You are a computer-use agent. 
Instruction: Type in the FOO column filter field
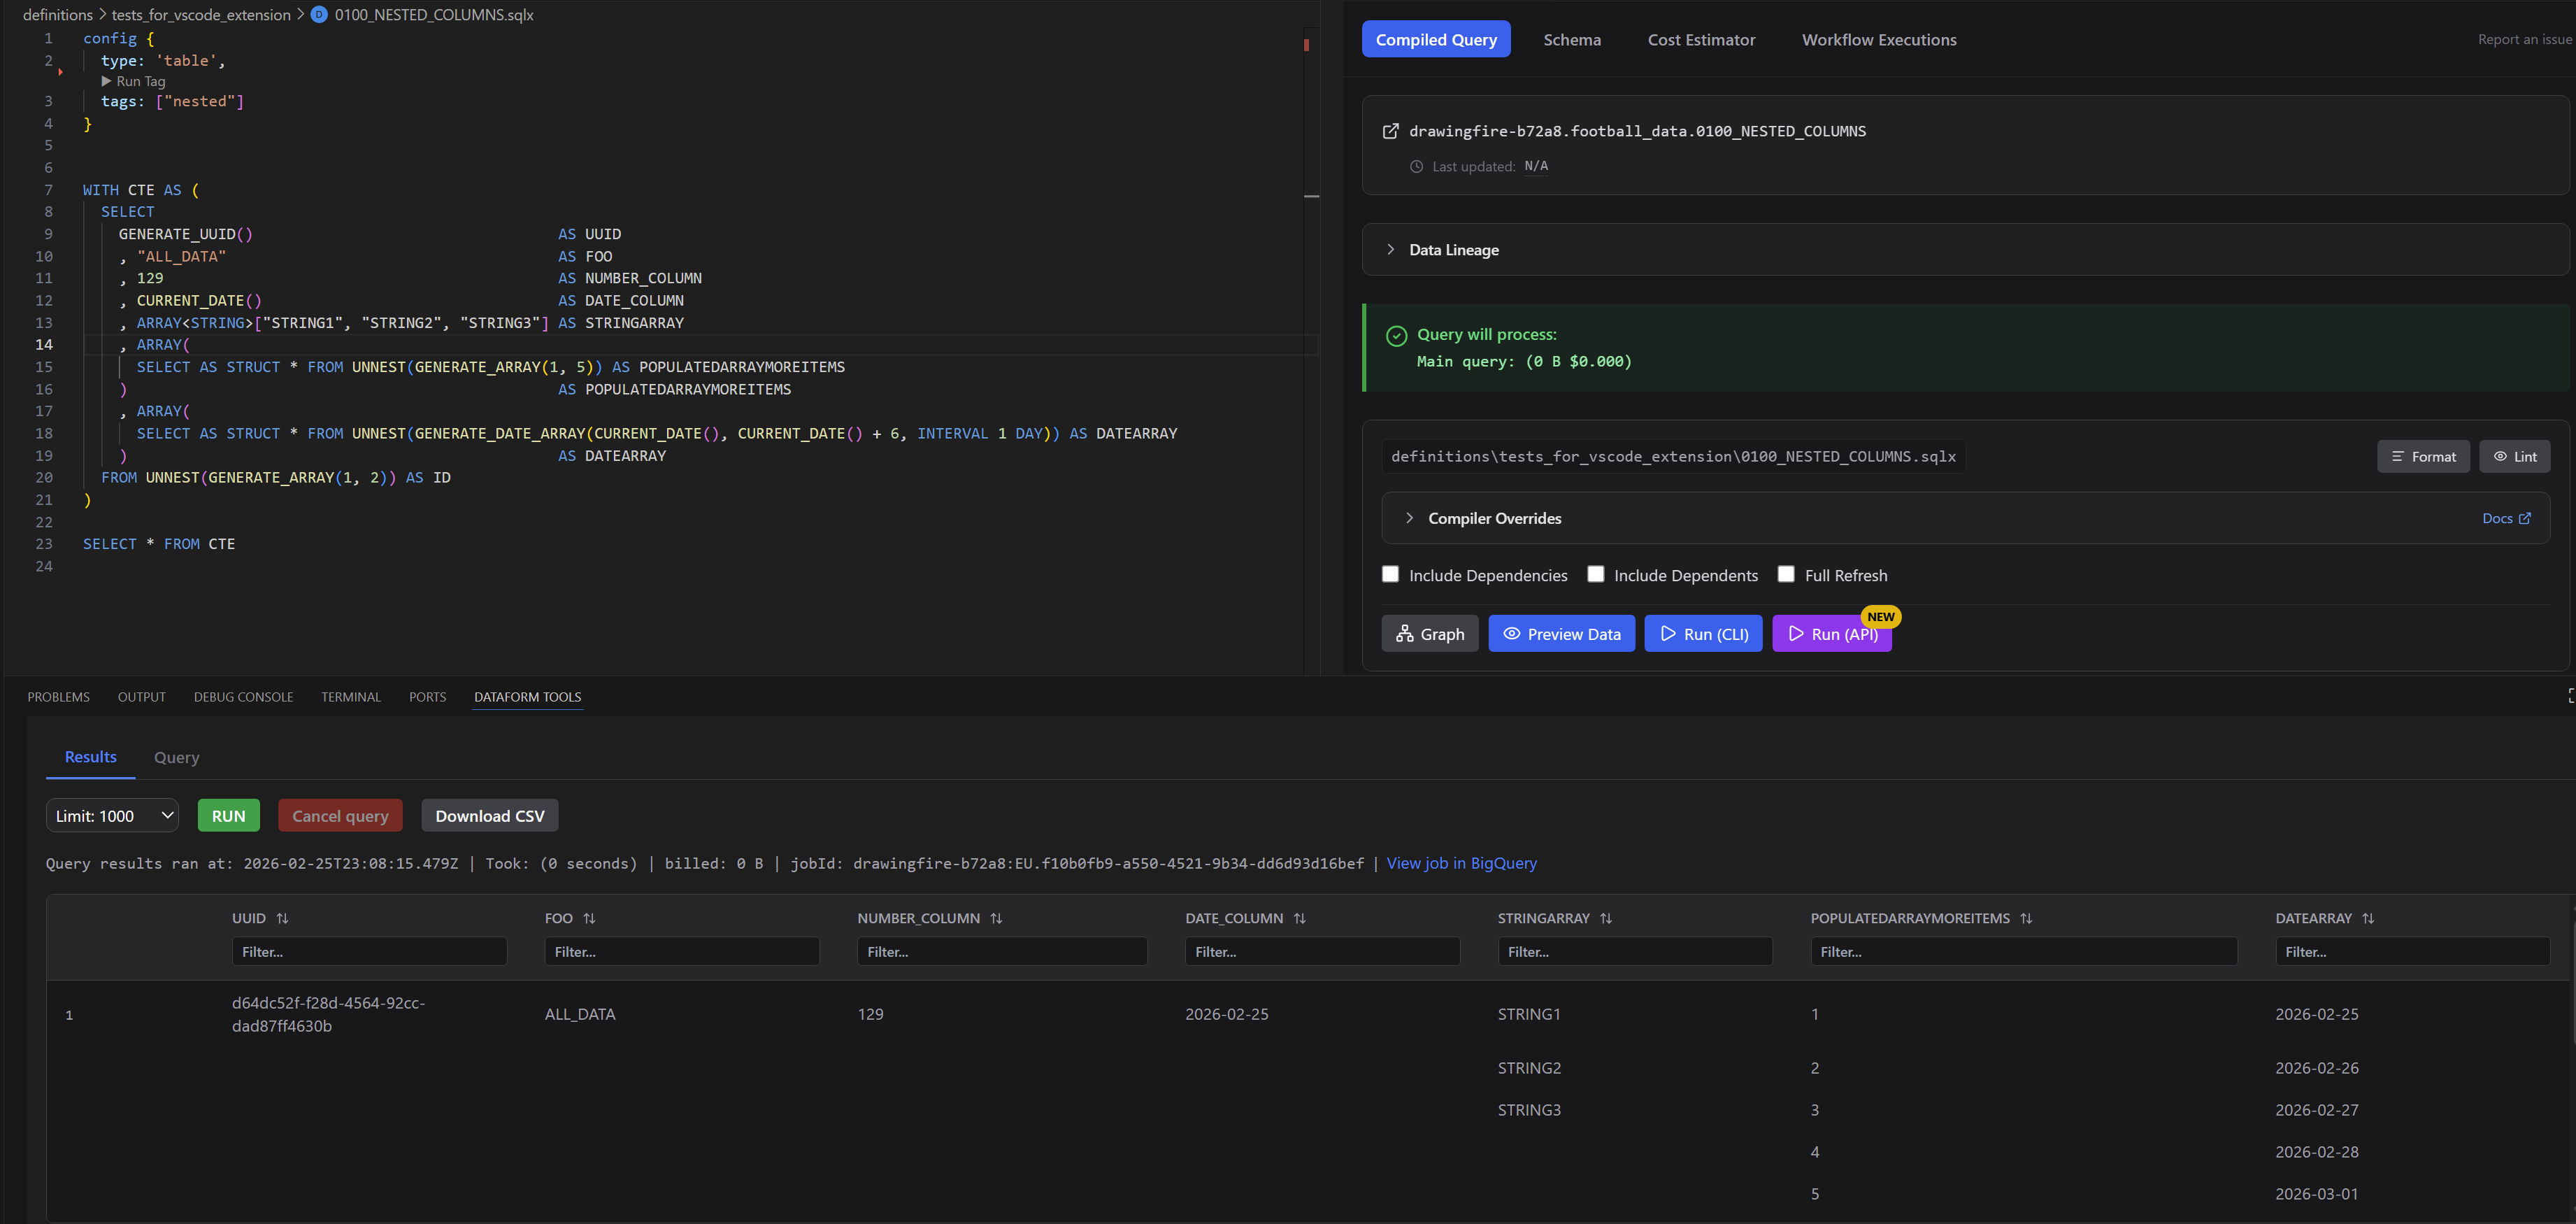coord(681,951)
